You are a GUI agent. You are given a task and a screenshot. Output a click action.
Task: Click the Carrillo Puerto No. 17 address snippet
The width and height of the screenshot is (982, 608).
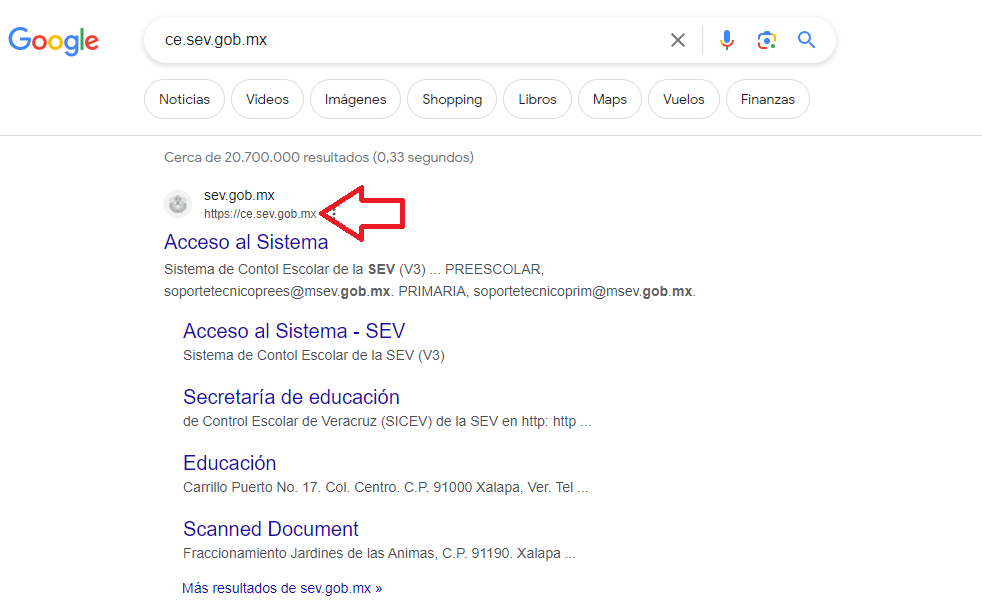[385, 487]
